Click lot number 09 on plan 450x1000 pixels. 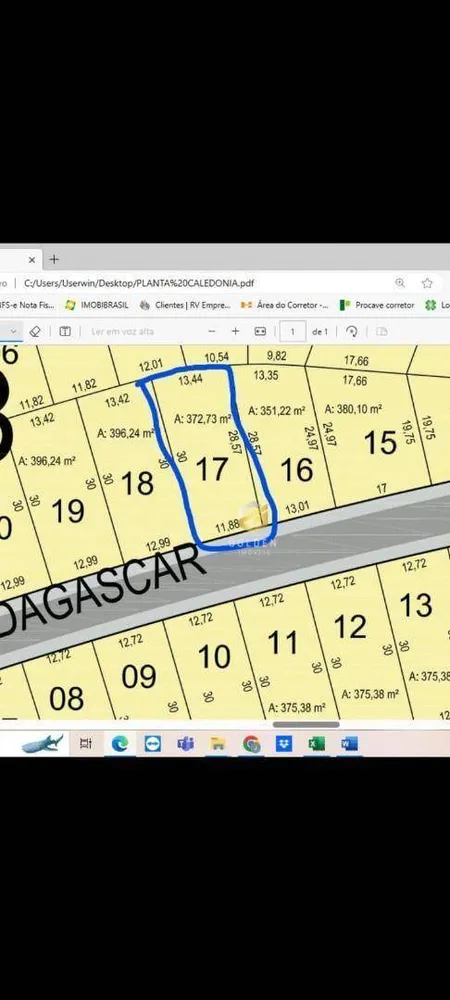(x=139, y=677)
